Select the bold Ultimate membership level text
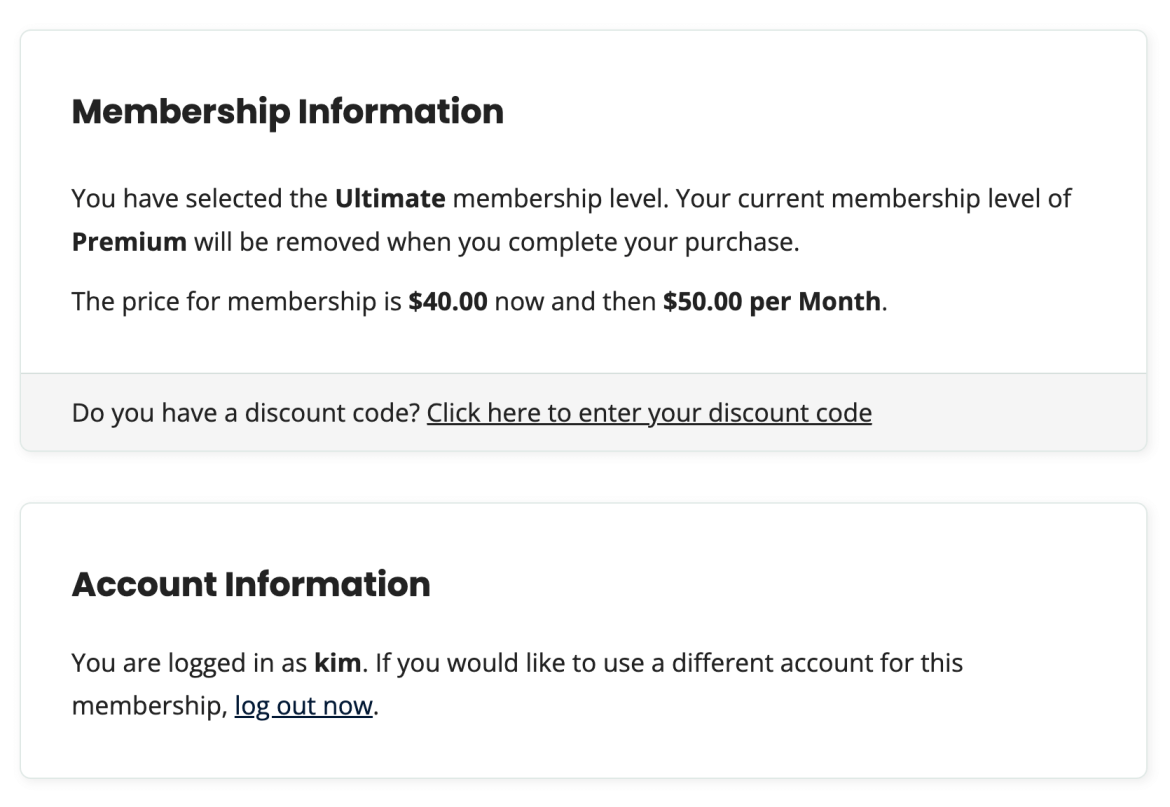Screen dimensions: 1170x807 click(x=390, y=198)
